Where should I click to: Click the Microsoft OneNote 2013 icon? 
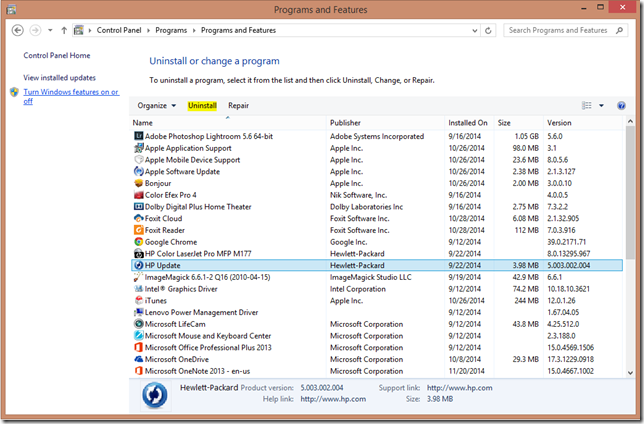[139, 371]
